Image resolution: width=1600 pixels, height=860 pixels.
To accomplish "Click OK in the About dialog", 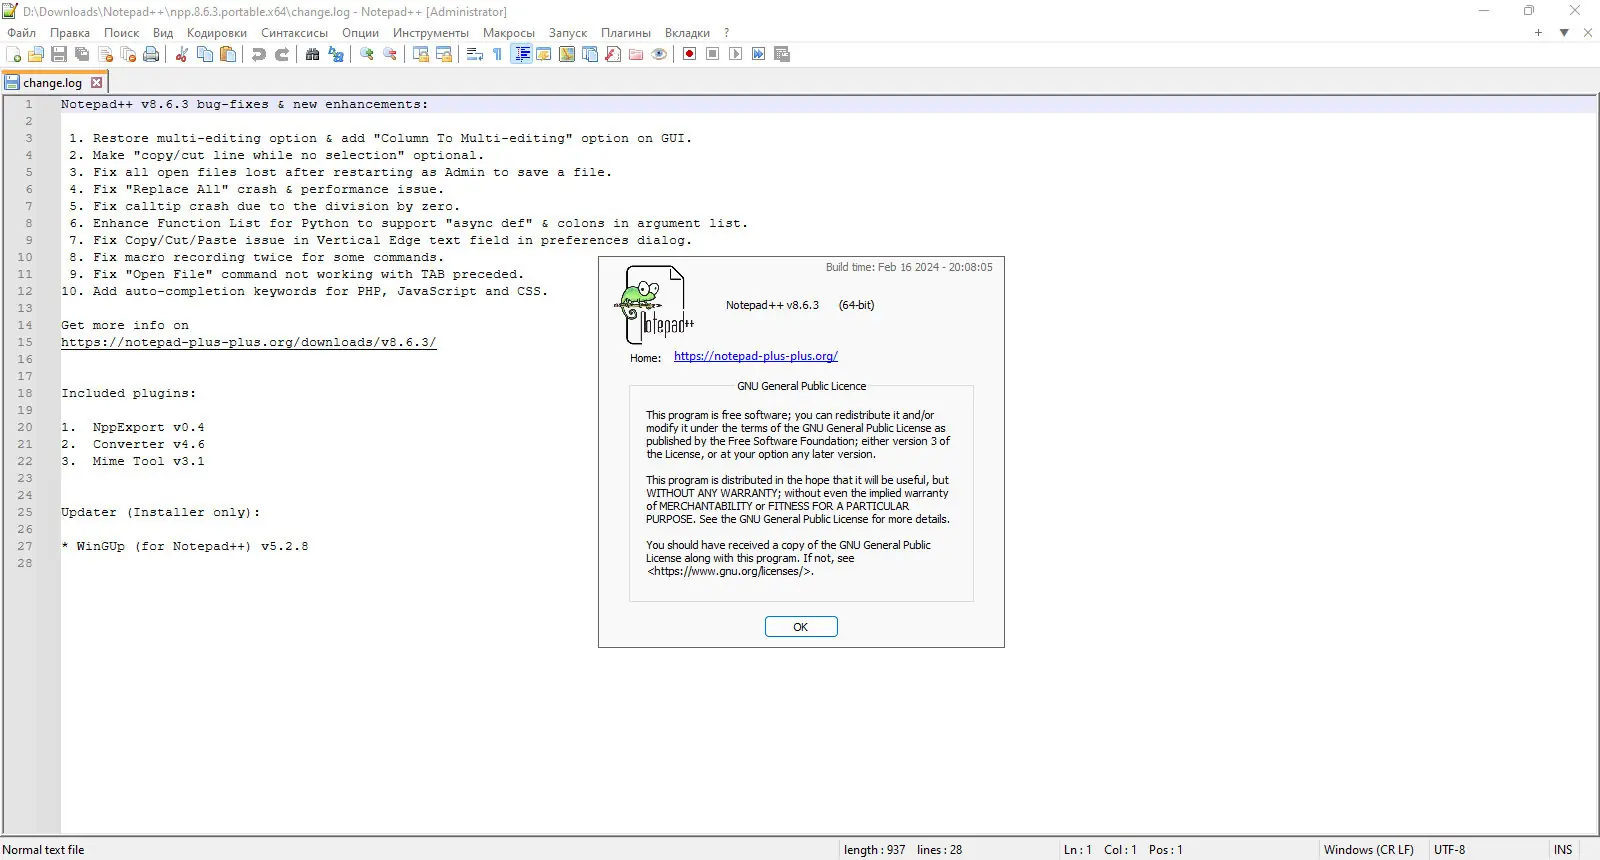I will [801, 627].
